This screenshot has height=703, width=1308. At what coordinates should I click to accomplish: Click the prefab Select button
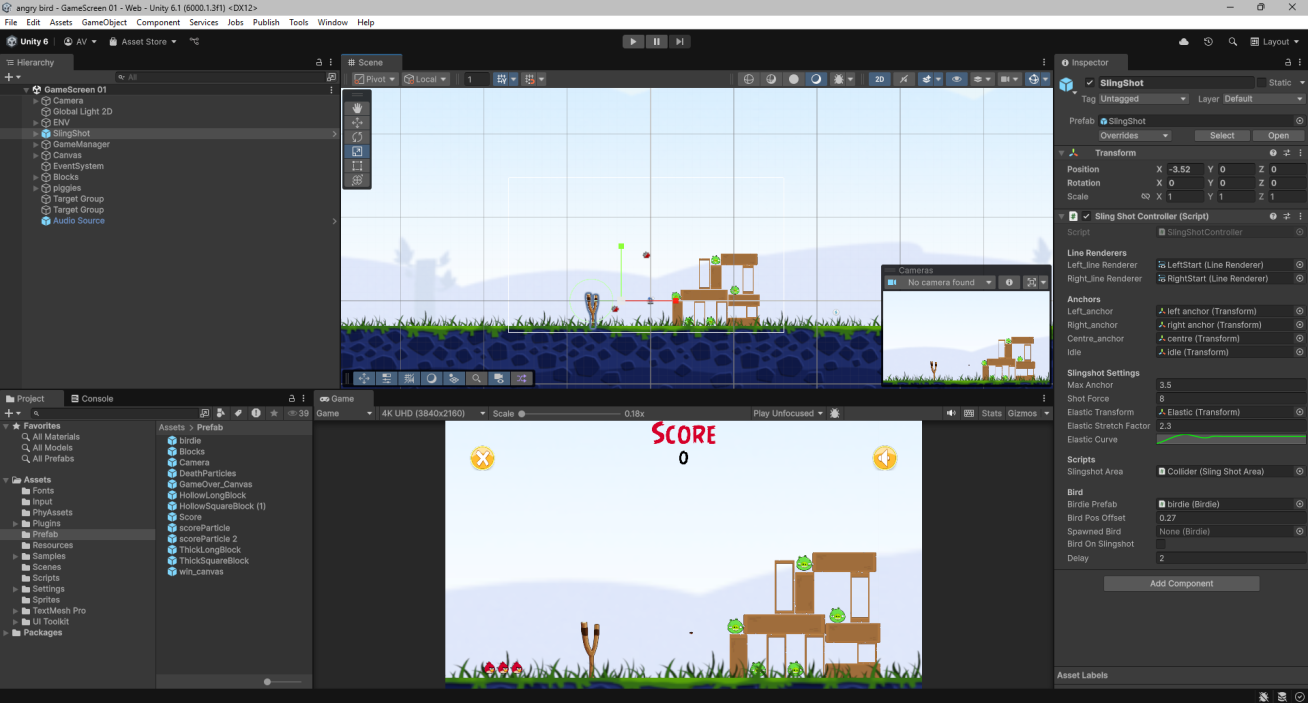(x=1222, y=136)
